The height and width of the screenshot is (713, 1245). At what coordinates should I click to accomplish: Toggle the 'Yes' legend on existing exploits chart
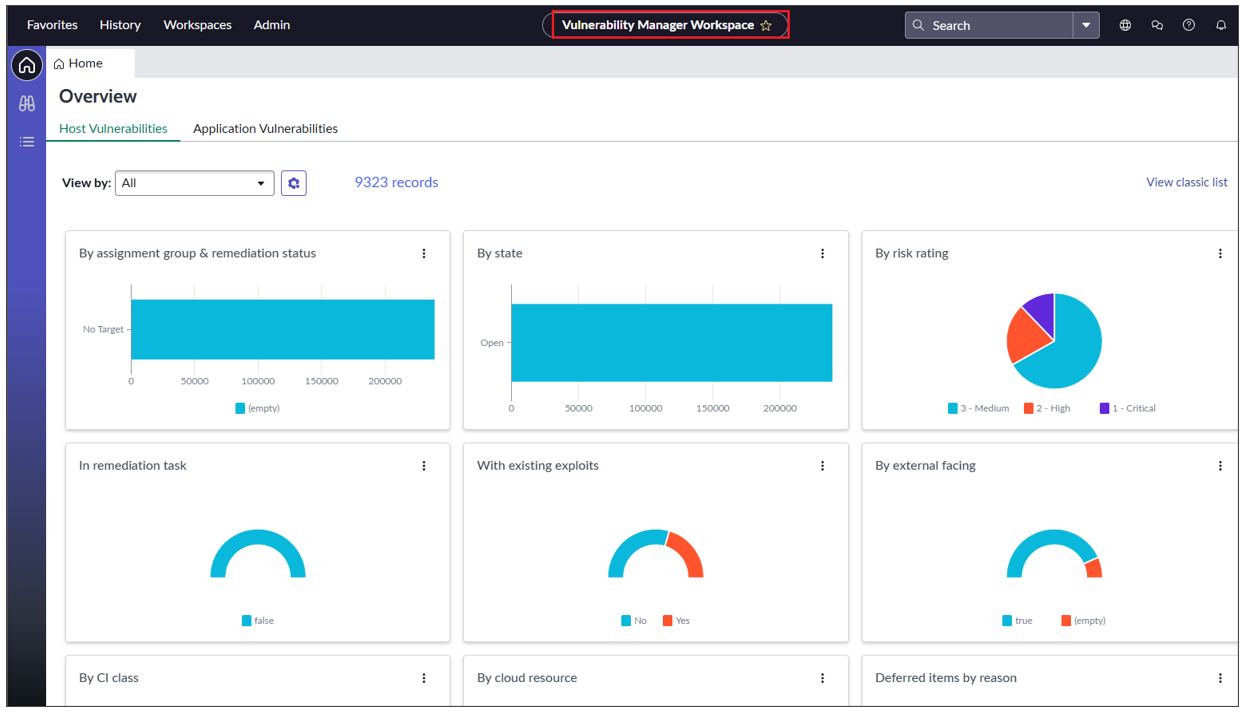[676, 620]
